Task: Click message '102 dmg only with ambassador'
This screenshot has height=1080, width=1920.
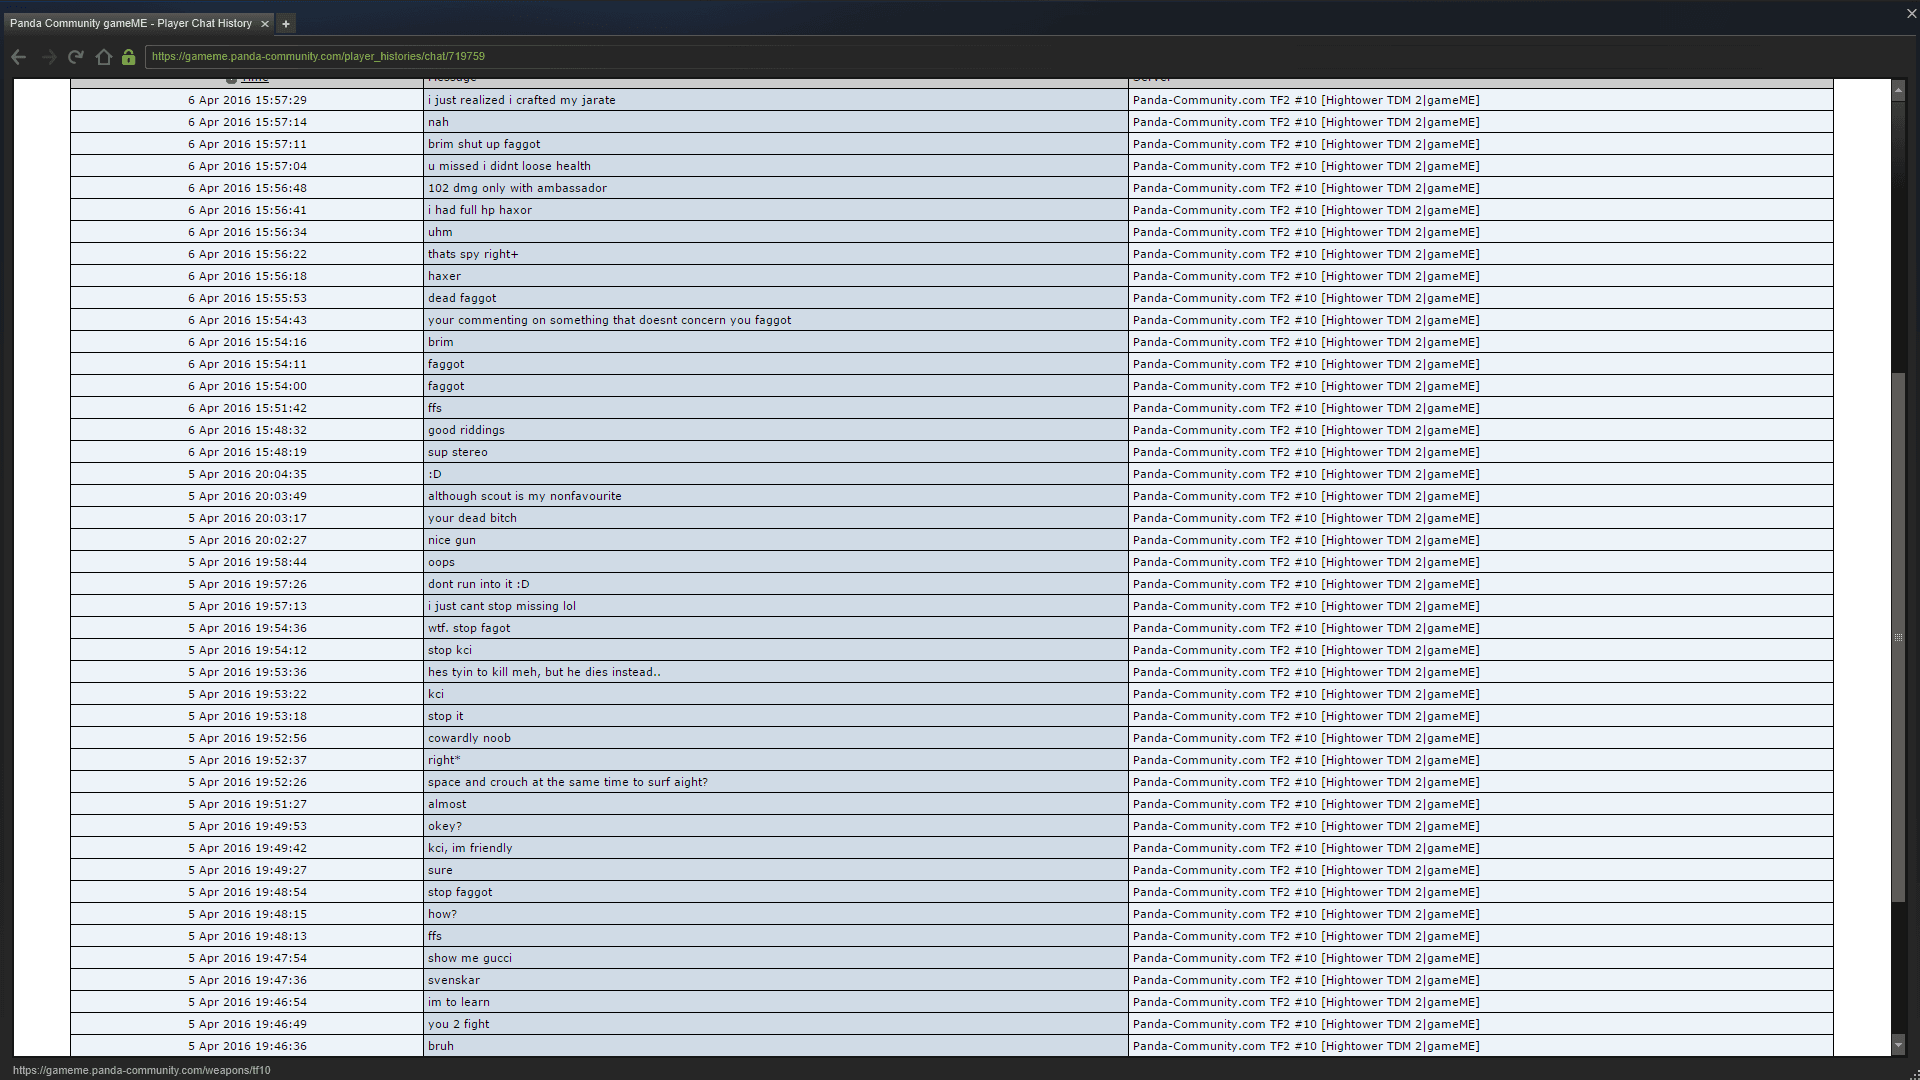Action: pos(517,188)
